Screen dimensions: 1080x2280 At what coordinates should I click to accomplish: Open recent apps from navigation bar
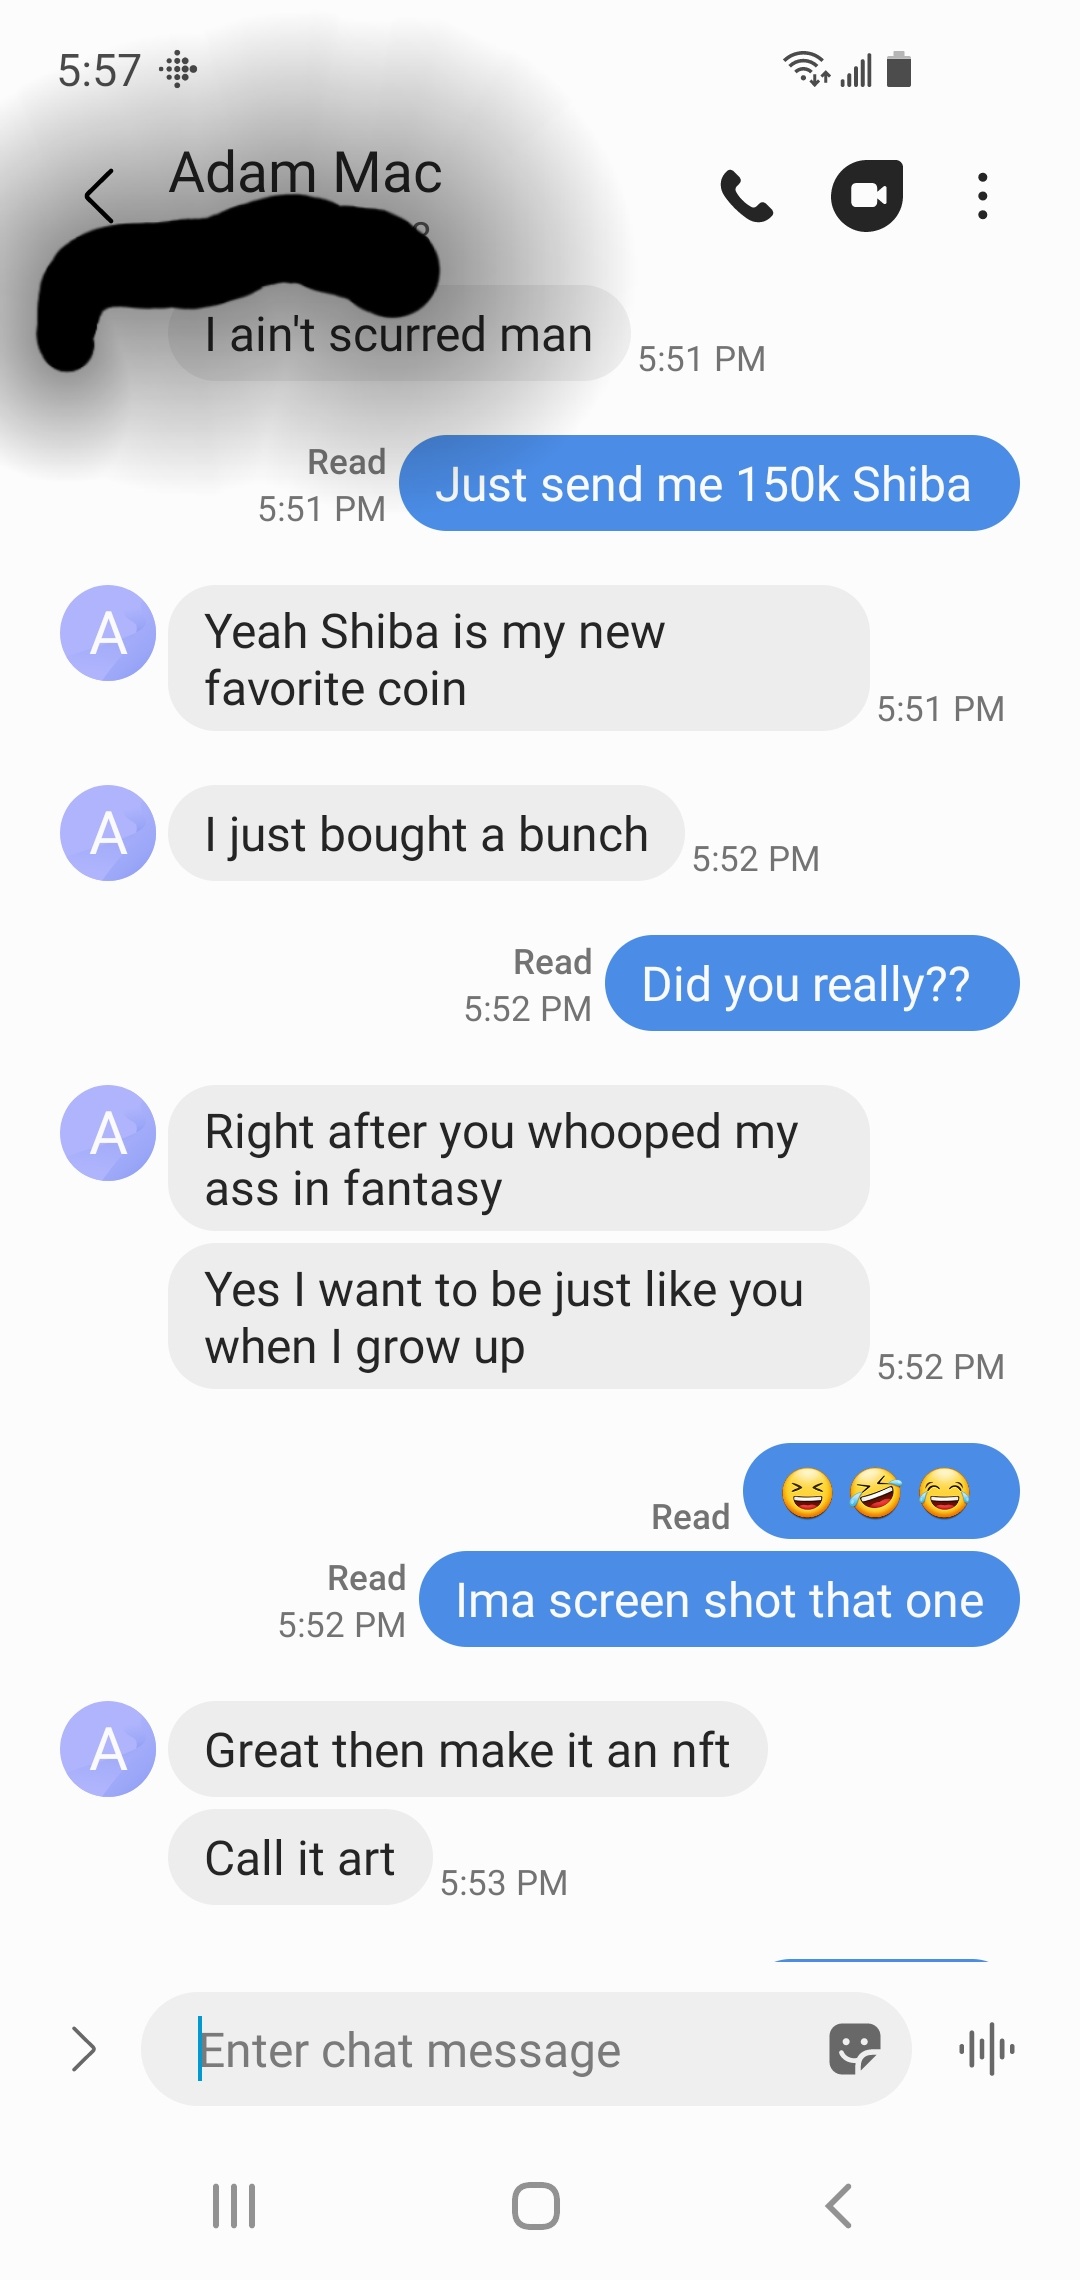pyautogui.click(x=234, y=2206)
